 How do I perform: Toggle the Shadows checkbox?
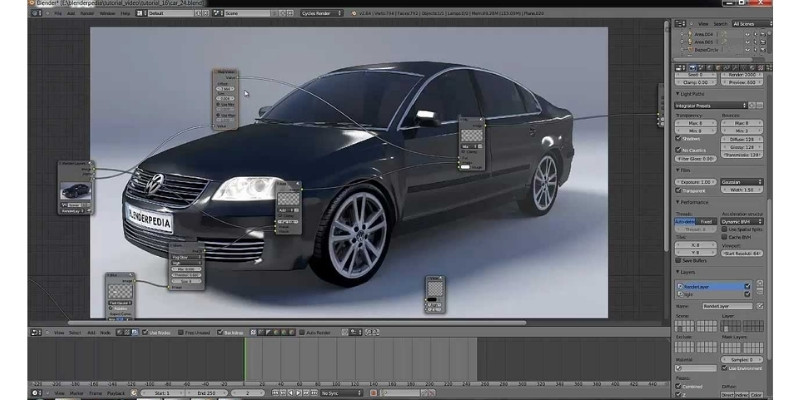(678, 138)
